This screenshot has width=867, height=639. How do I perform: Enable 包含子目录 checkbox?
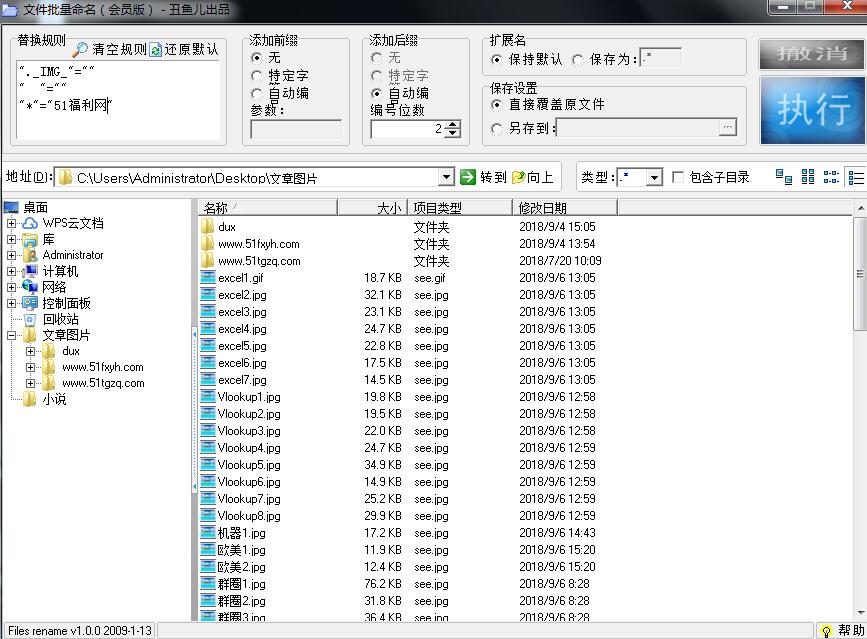pos(677,177)
